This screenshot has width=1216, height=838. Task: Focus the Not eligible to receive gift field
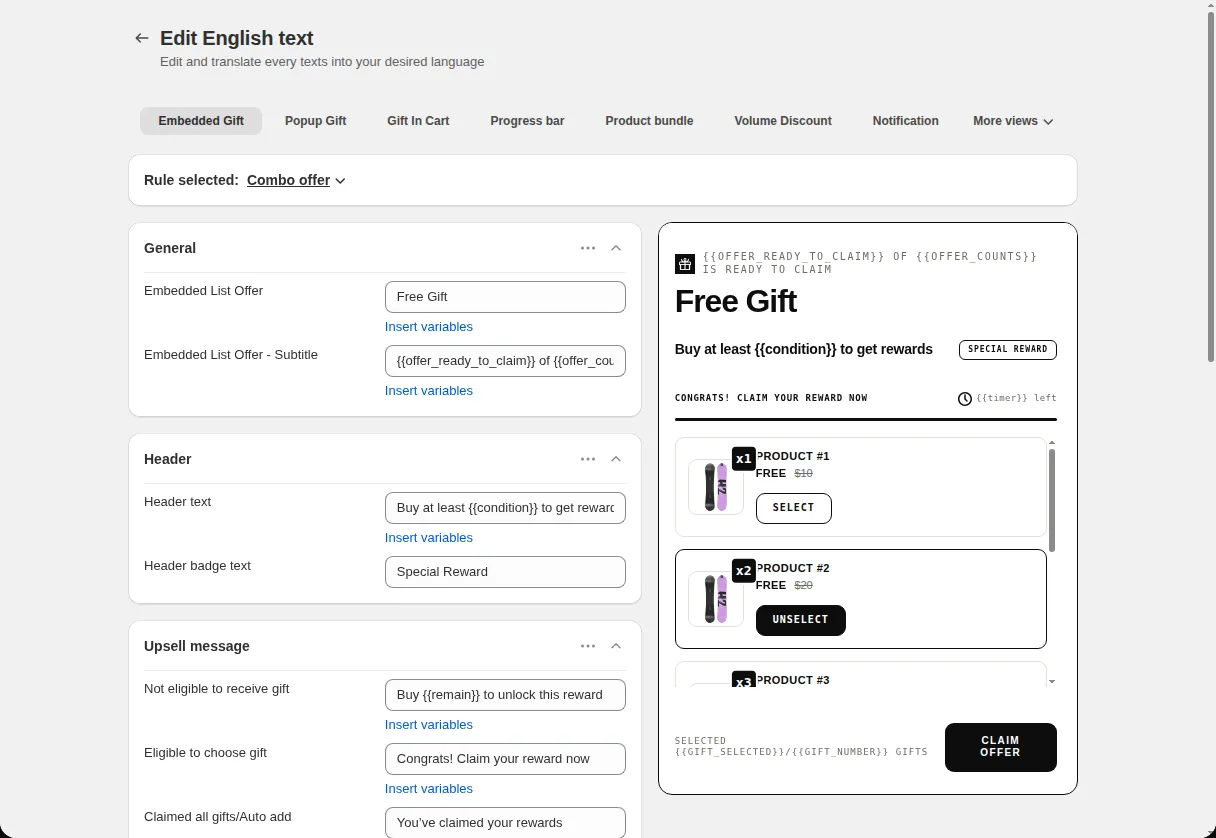pyautogui.click(x=505, y=695)
